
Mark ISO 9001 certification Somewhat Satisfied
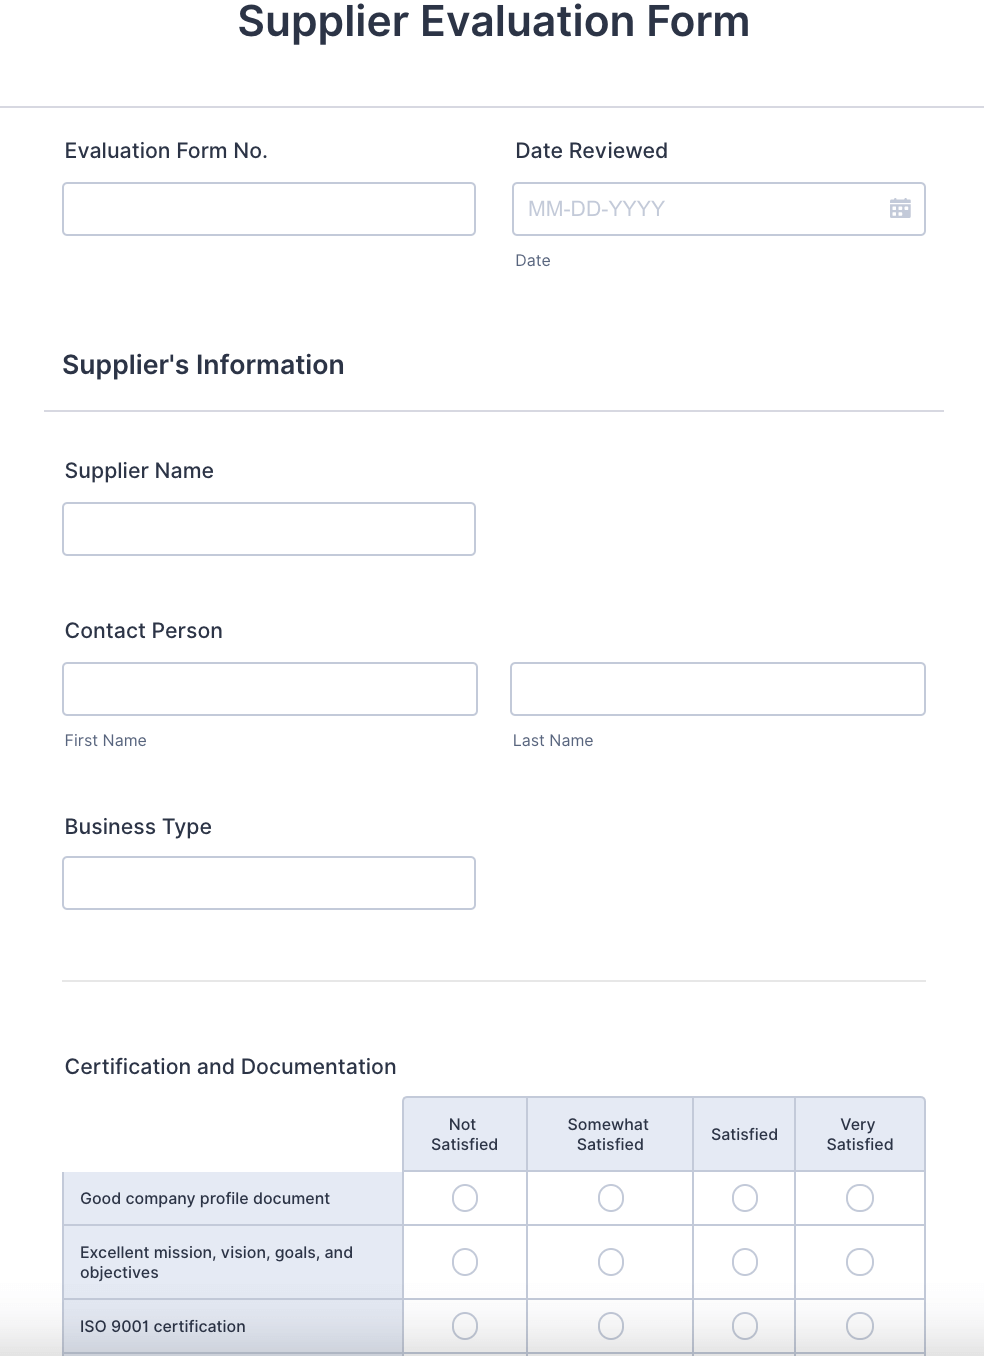[x=611, y=1326]
